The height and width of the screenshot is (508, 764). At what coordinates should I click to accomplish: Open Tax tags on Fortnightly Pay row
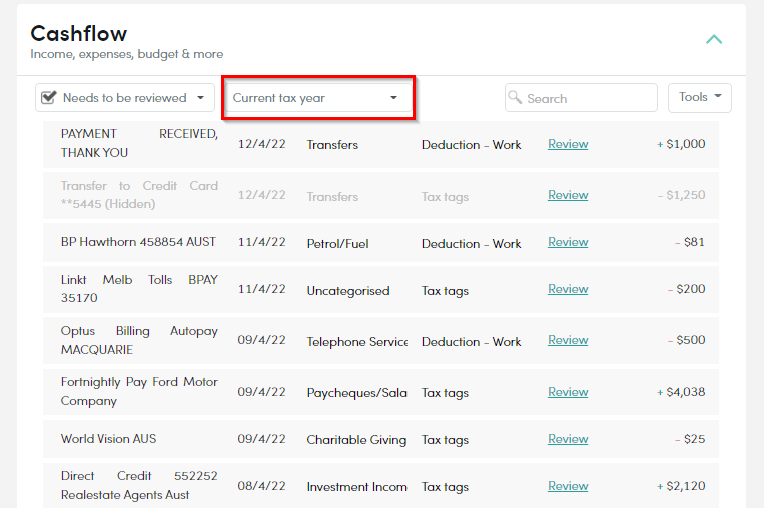point(445,393)
